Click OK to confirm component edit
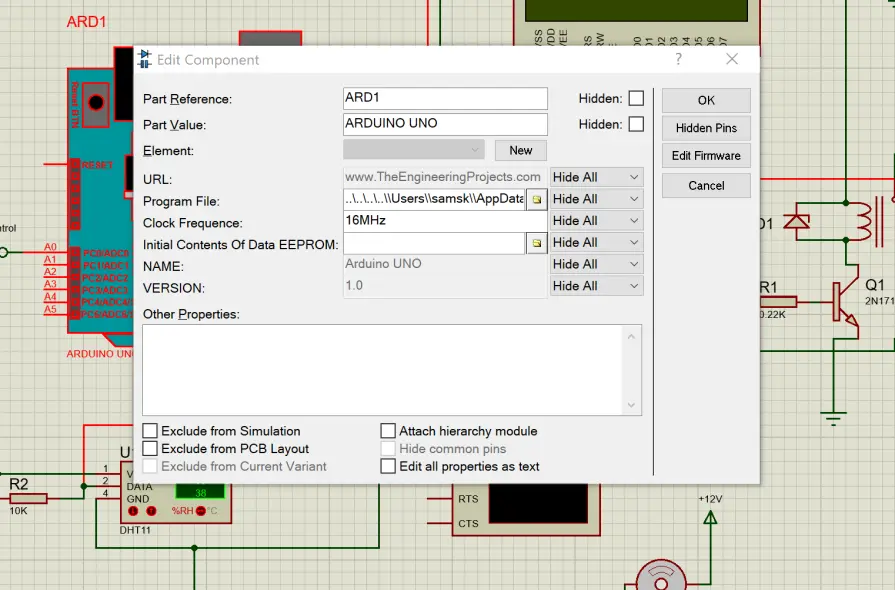Screen dimensions: 895x590 [706, 100]
